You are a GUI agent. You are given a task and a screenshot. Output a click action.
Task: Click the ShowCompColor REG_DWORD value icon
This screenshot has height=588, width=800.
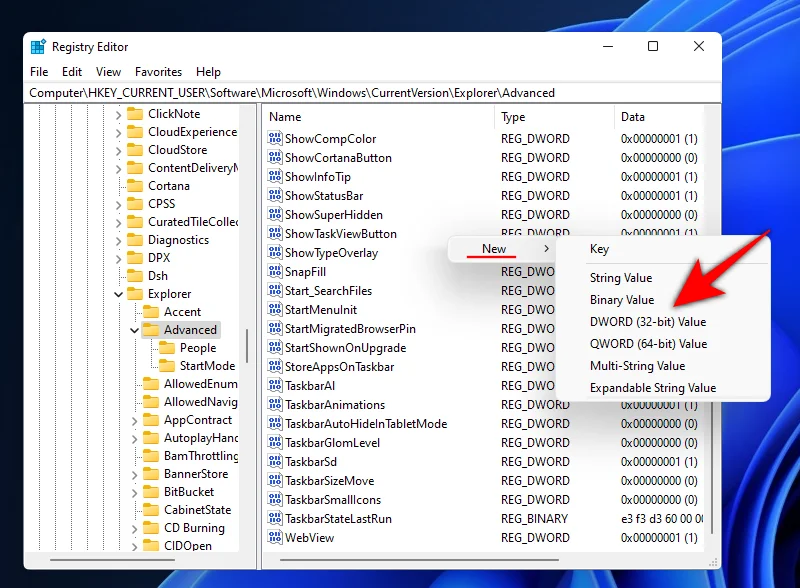pyautogui.click(x=276, y=139)
